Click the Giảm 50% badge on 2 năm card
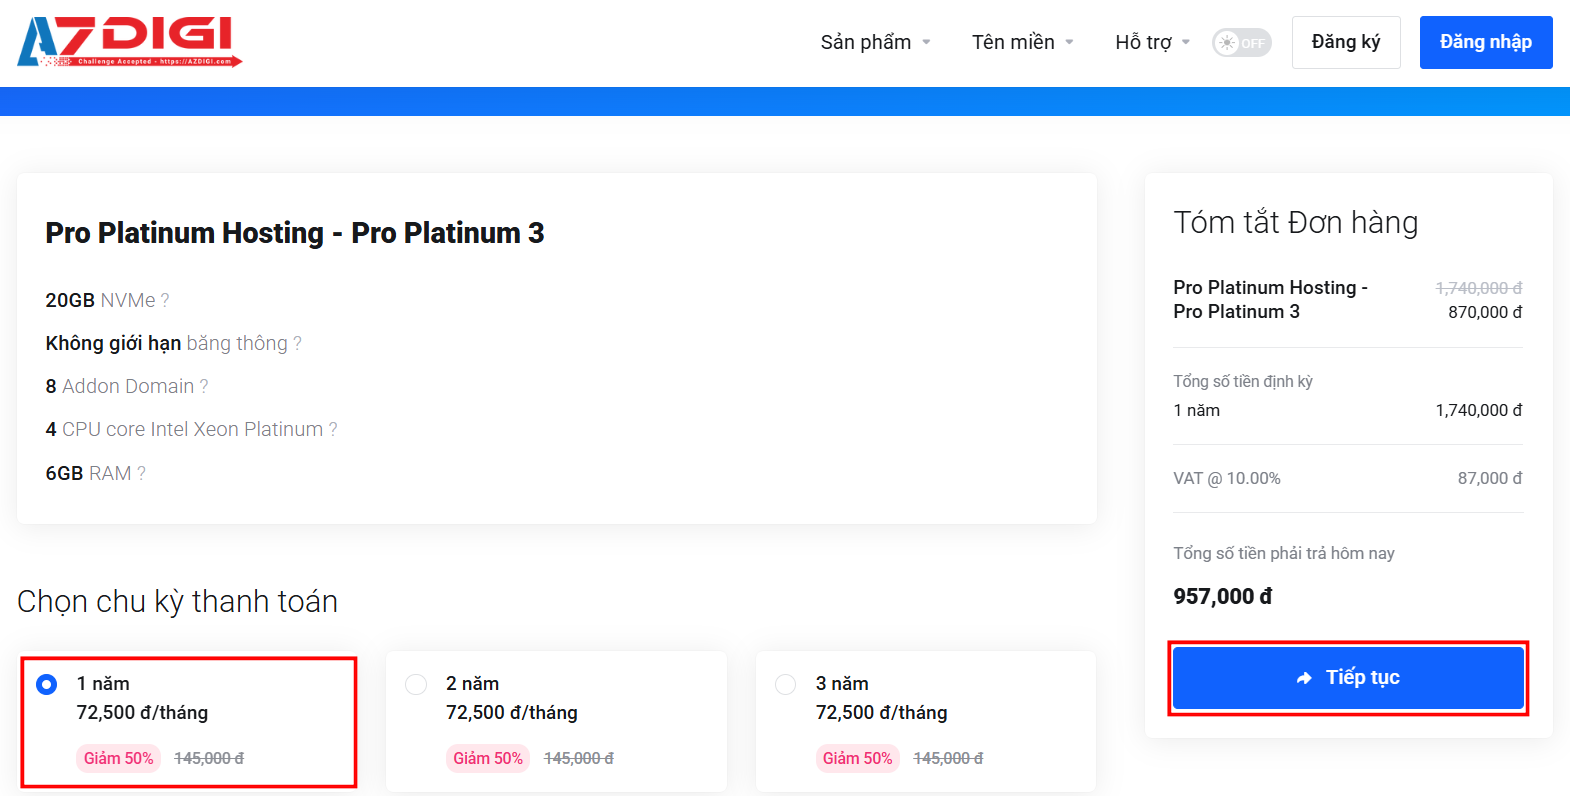This screenshot has height=796, width=1570. [488, 759]
